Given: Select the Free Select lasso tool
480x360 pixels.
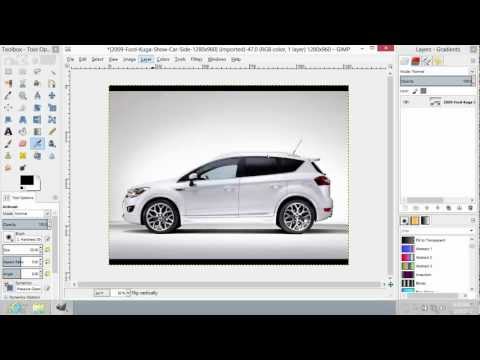Looking at the screenshot, I should [x=37, y=72].
